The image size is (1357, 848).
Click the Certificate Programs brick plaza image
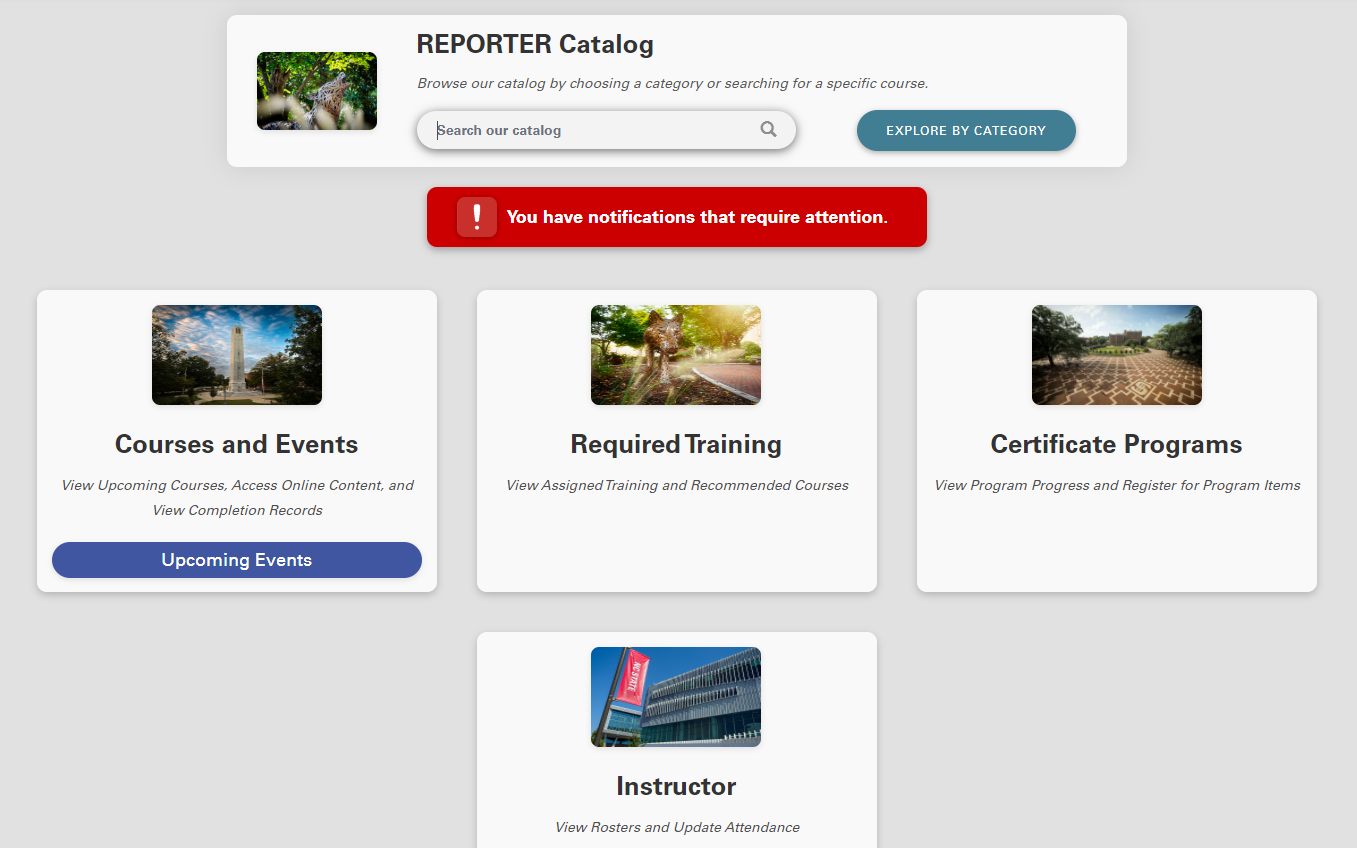(1117, 355)
